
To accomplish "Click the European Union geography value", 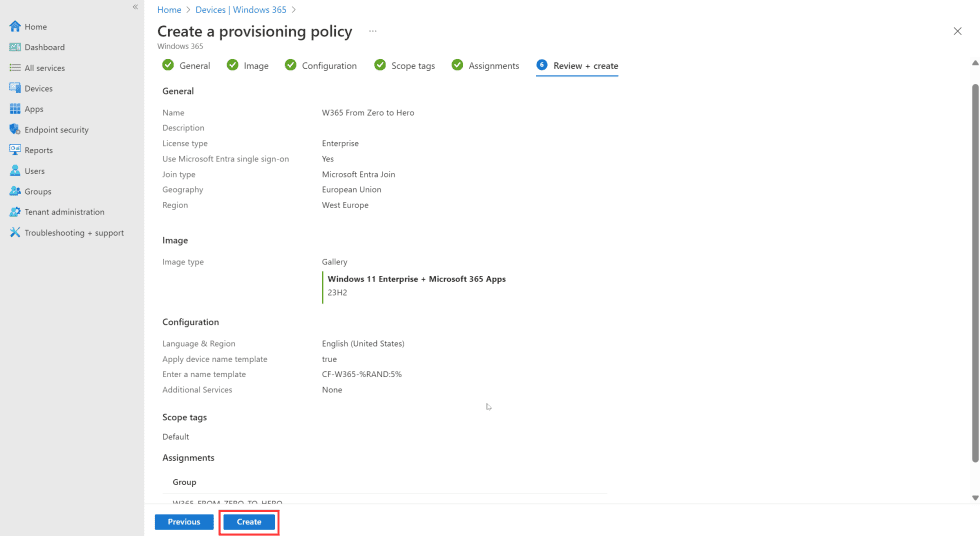I will tap(351, 190).
